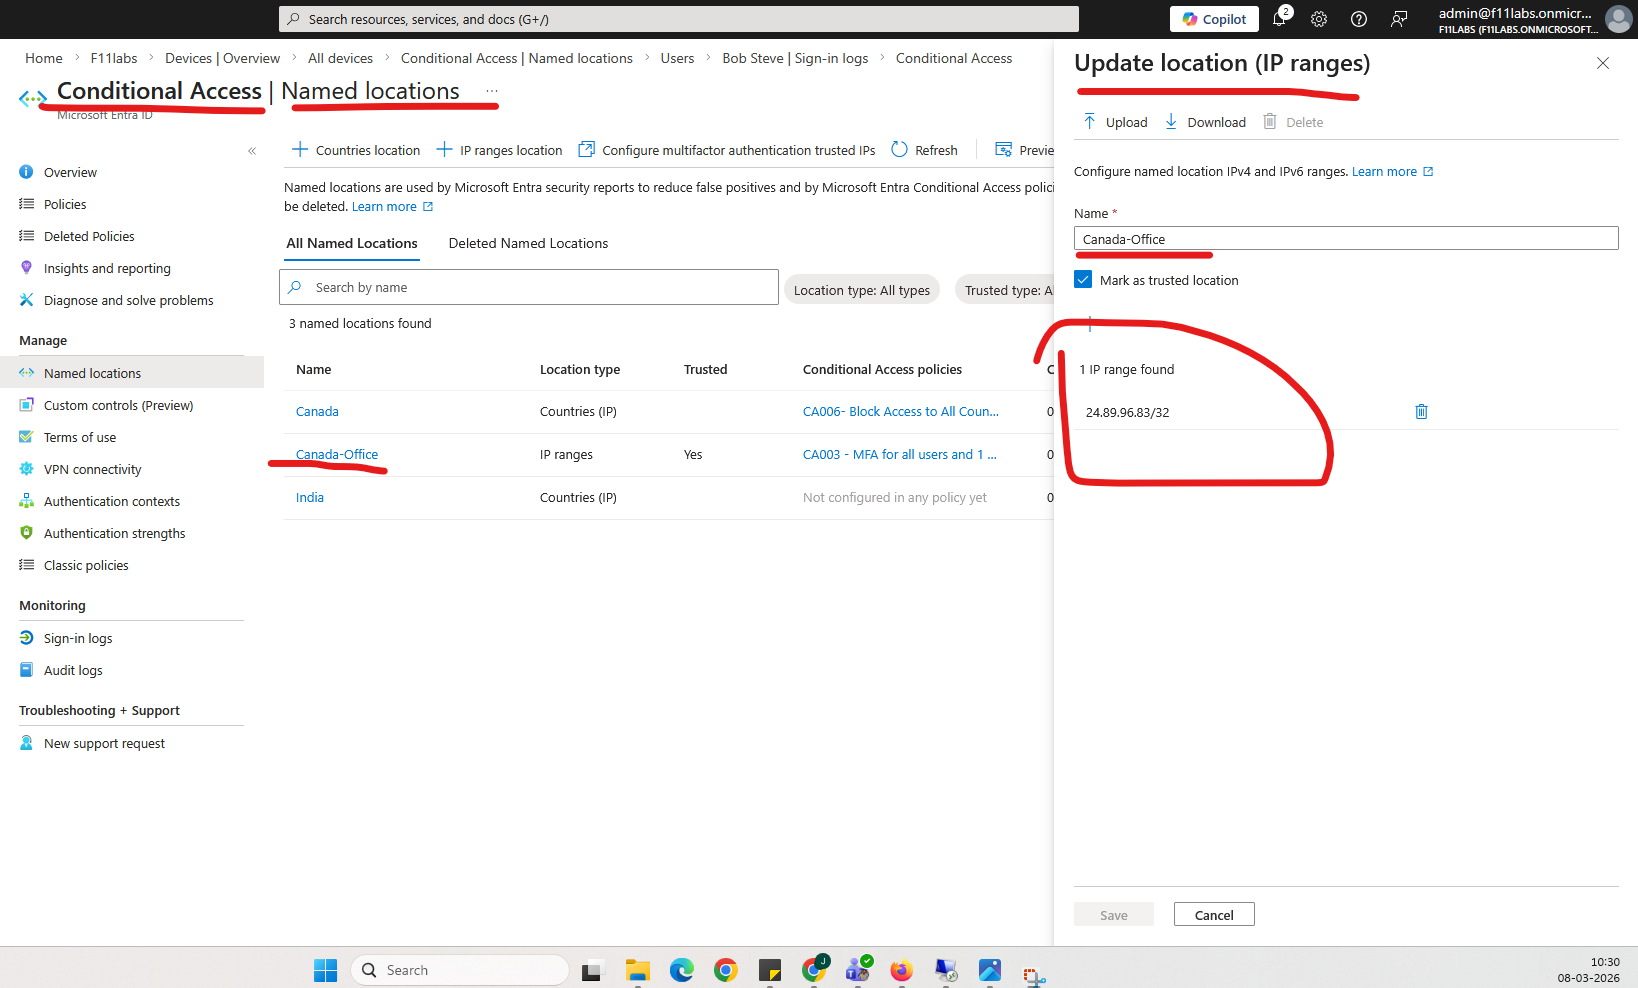This screenshot has height=988, width=1638.
Task: Click the Download toolbar button
Action: (x=1205, y=122)
